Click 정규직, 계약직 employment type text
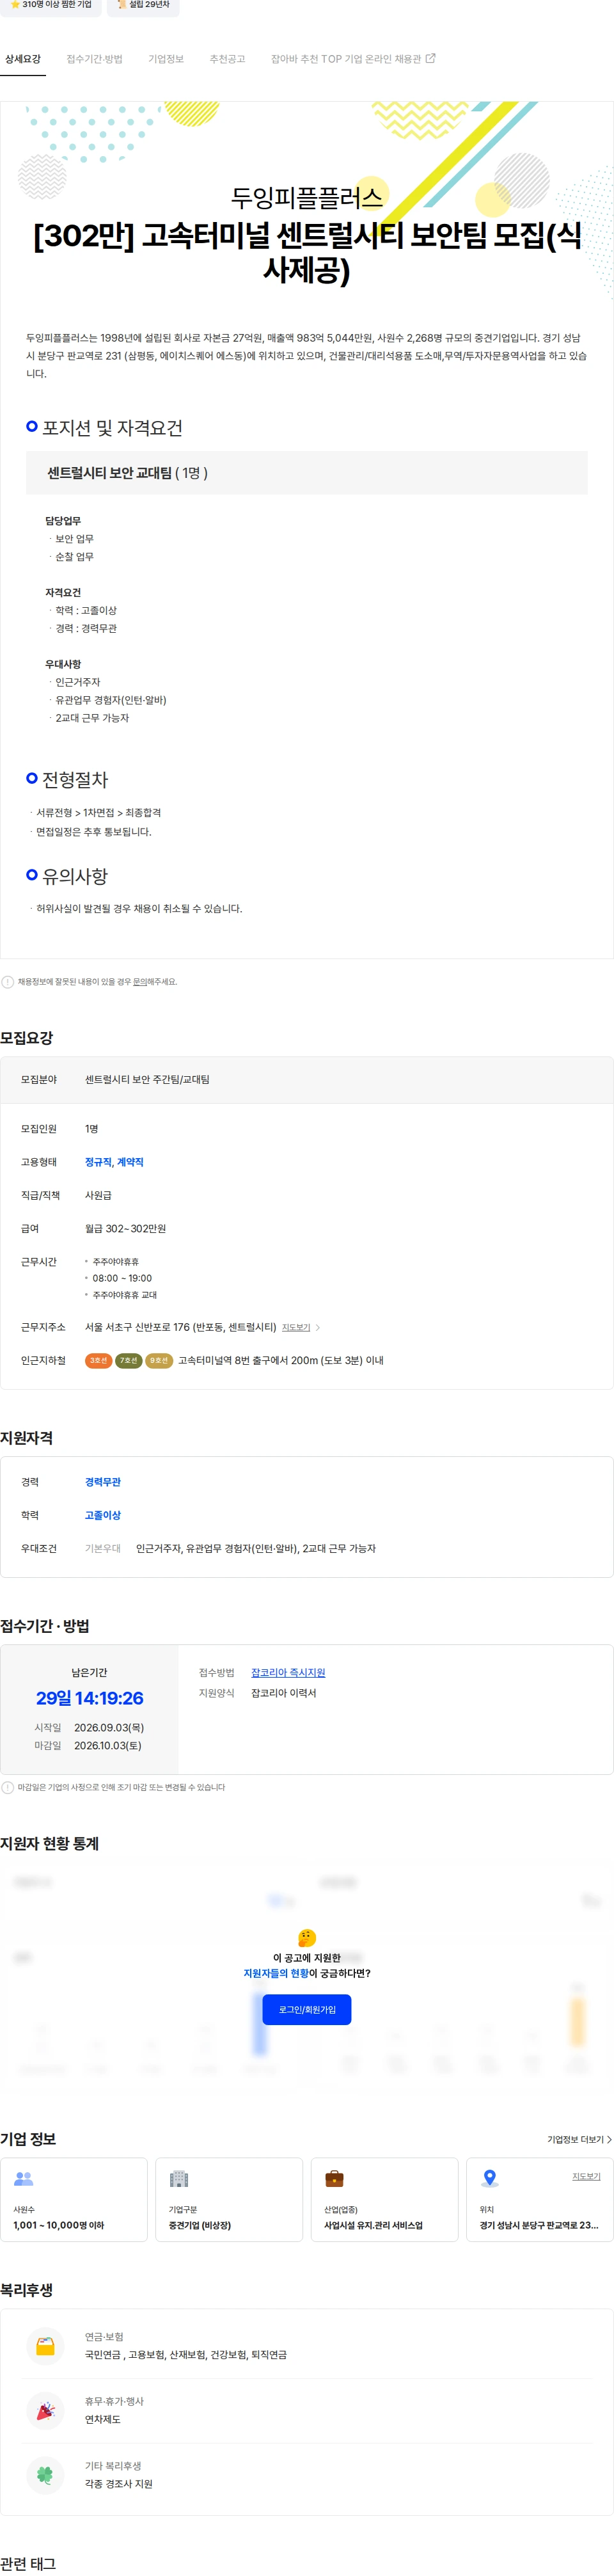614x2576 pixels. pos(114,1162)
